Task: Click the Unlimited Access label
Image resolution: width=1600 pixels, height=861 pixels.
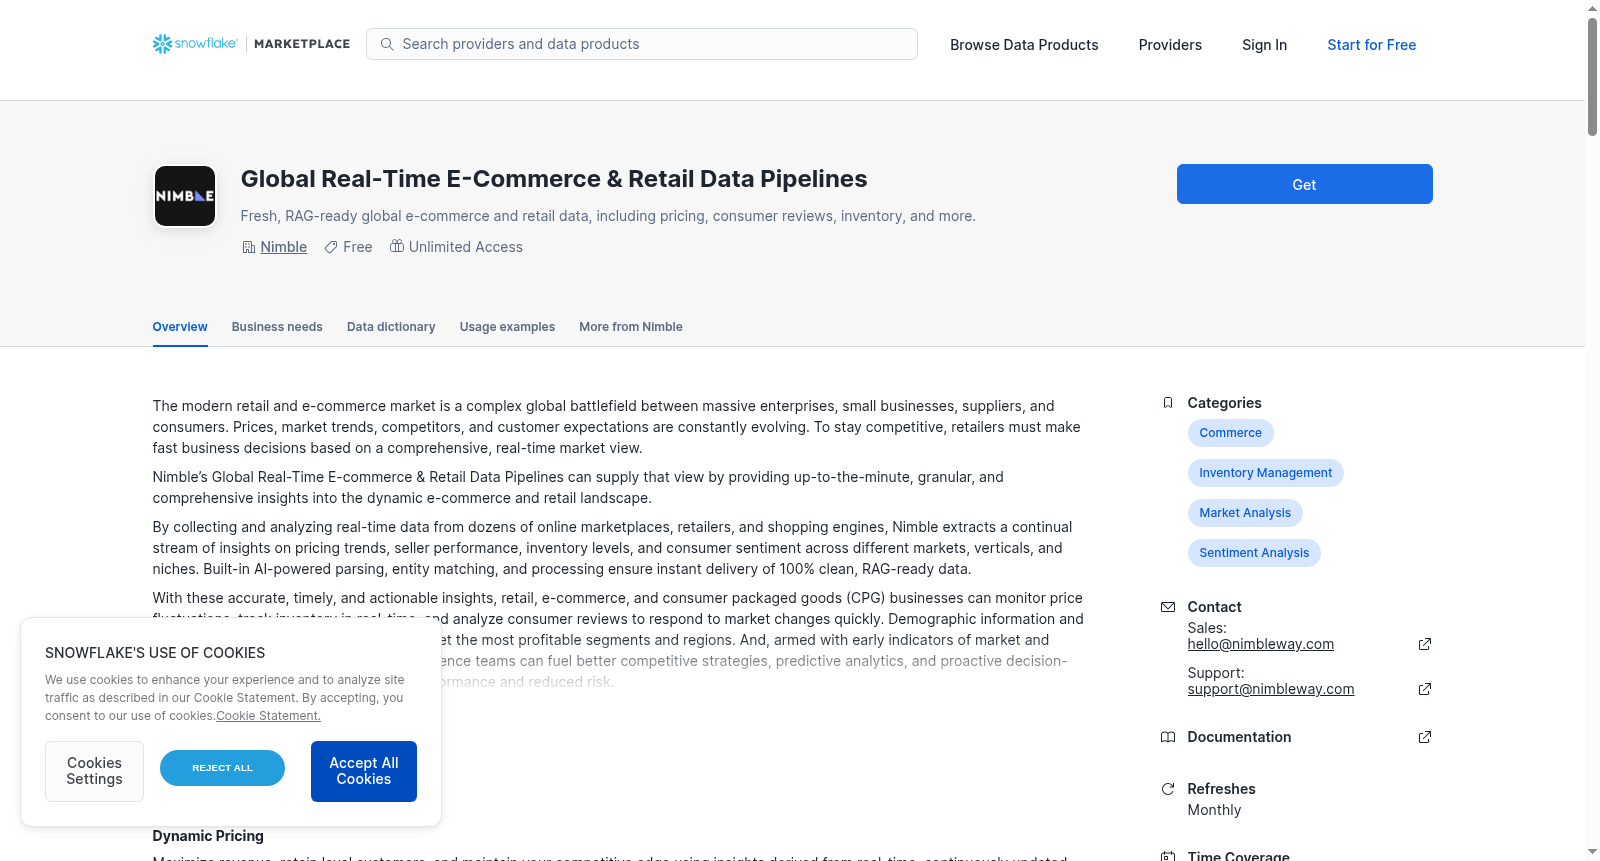Action: (x=466, y=247)
